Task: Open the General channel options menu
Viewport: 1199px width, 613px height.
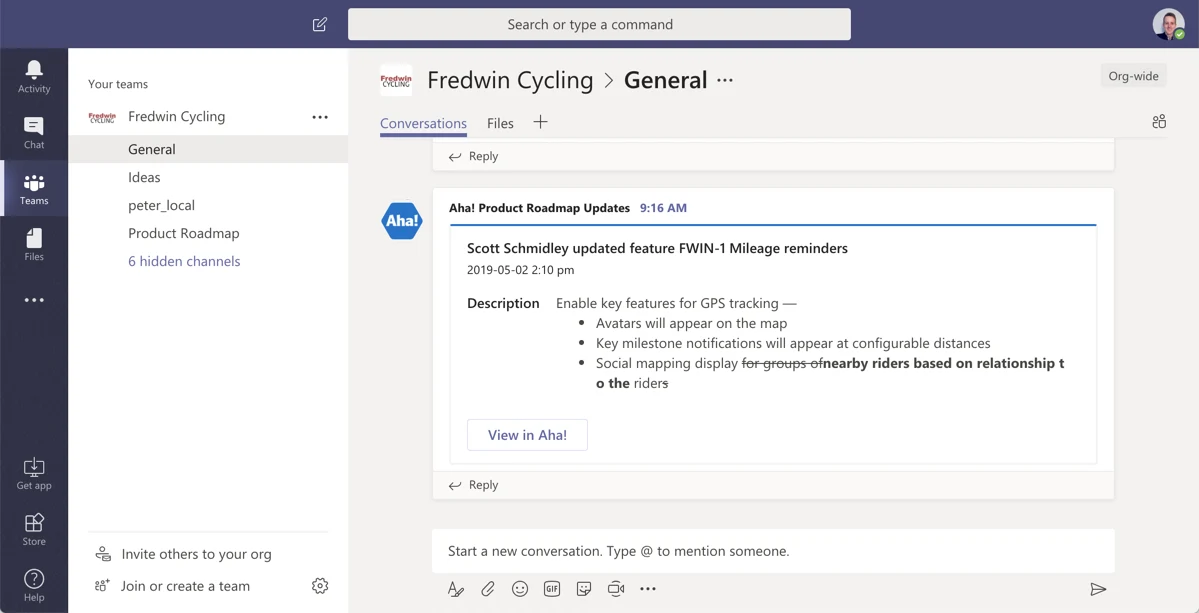Action: pyautogui.click(x=724, y=79)
